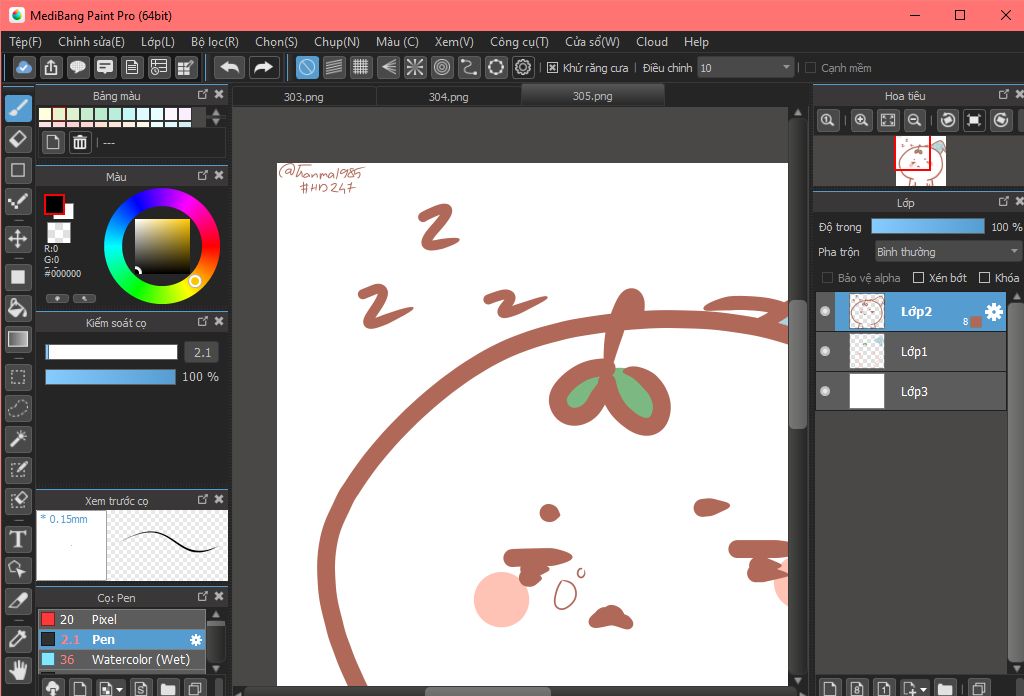Hide the Lớp3 layer
The height and width of the screenshot is (696, 1024).
[x=825, y=391]
